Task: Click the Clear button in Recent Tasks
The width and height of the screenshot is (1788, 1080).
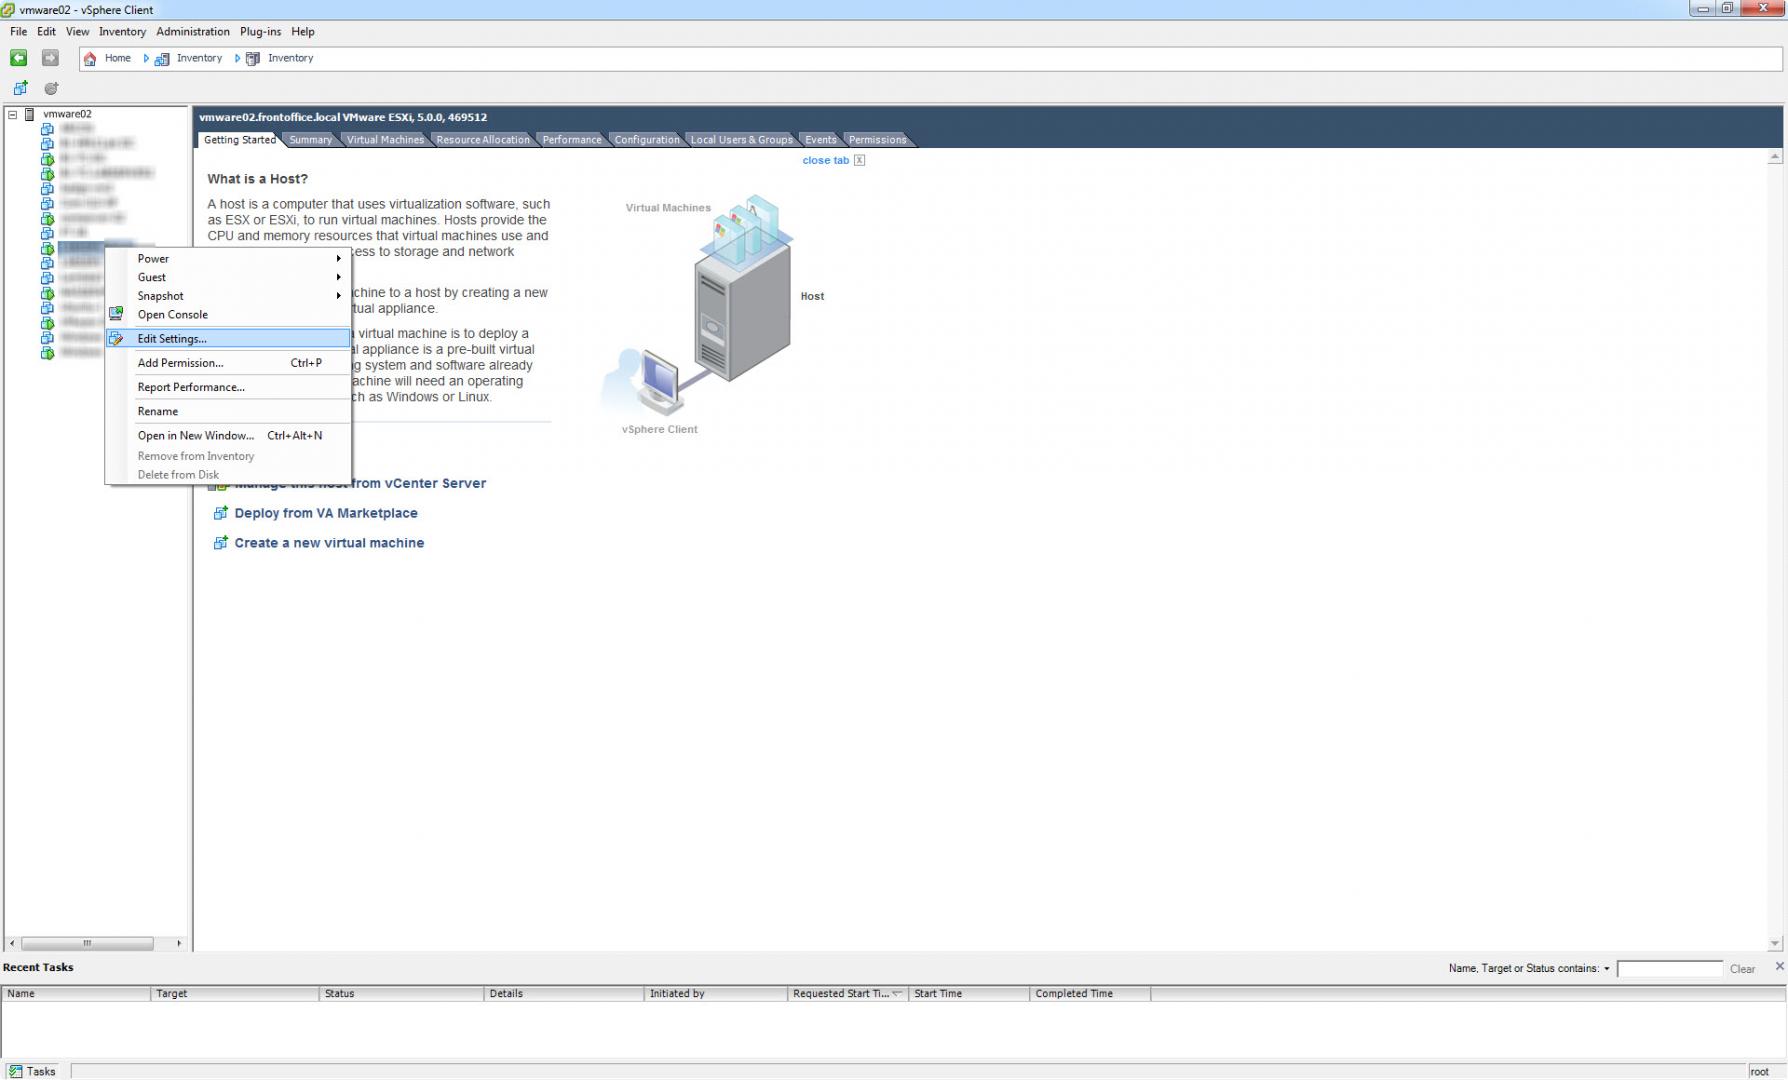Action: [x=1742, y=969]
